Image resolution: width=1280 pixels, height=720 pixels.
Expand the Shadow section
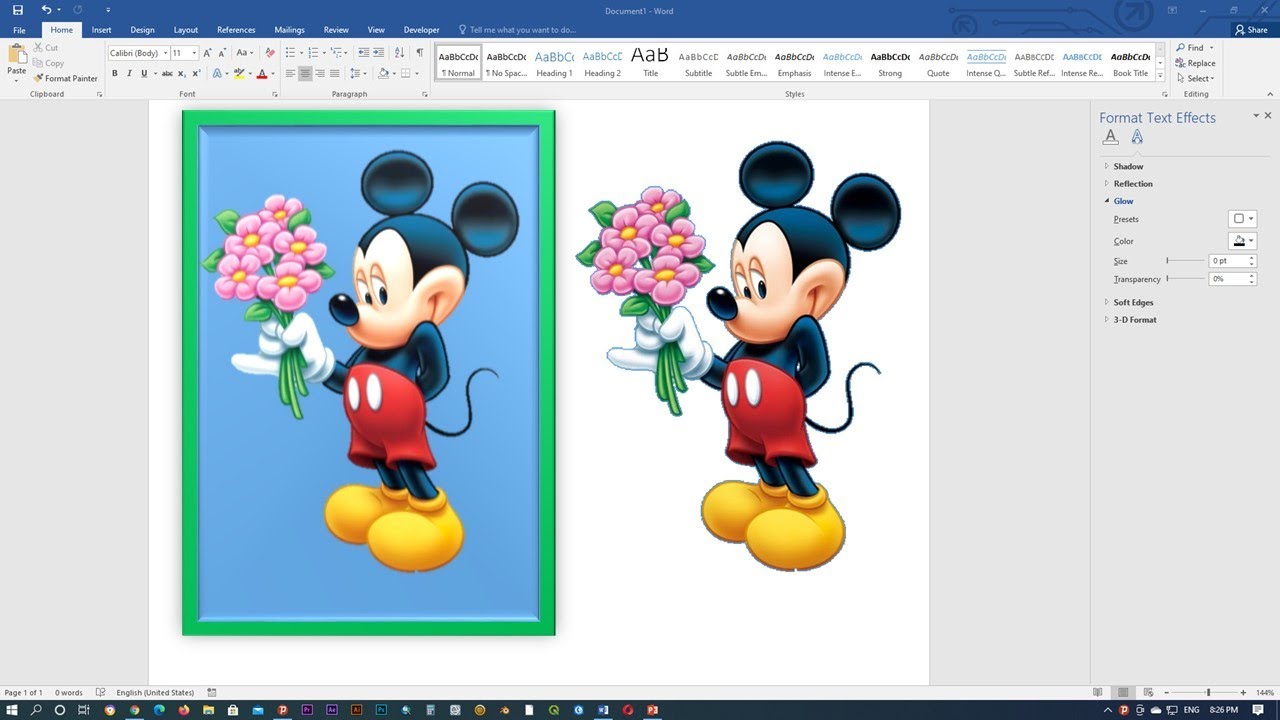pyautogui.click(x=1128, y=166)
